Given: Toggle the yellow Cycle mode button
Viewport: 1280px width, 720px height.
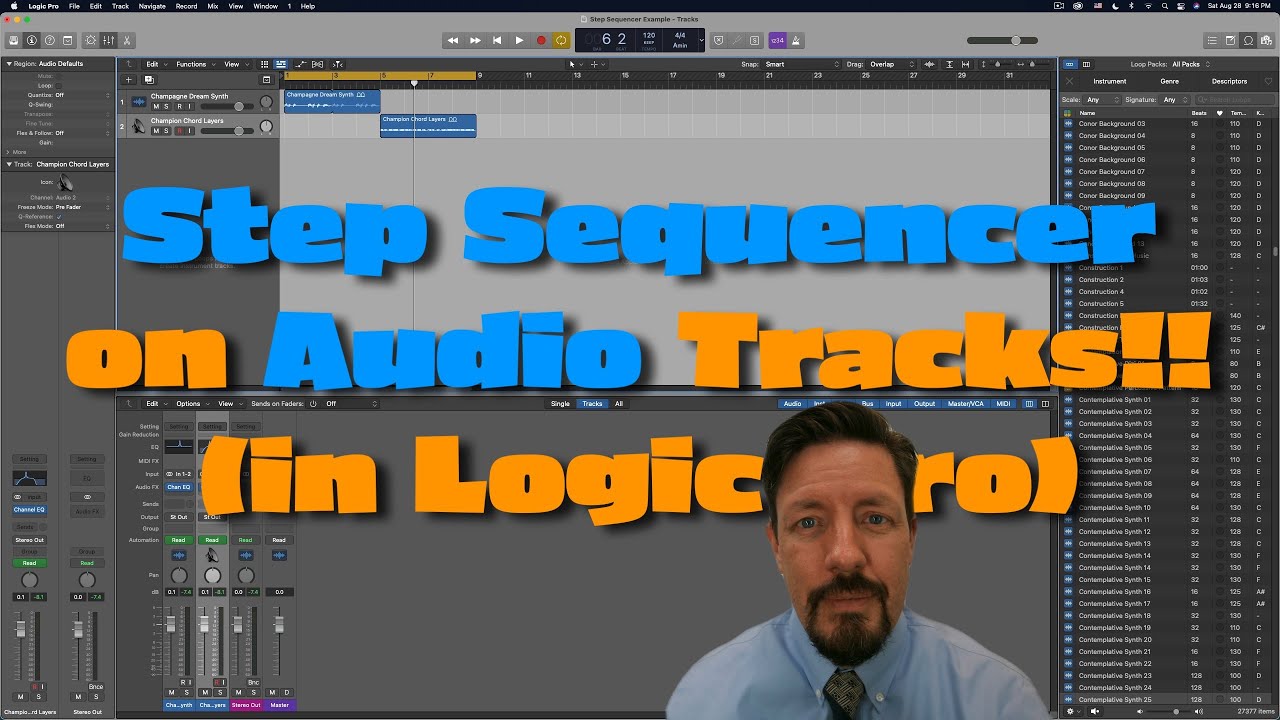Looking at the screenshot, I should [x=562, y=41].
